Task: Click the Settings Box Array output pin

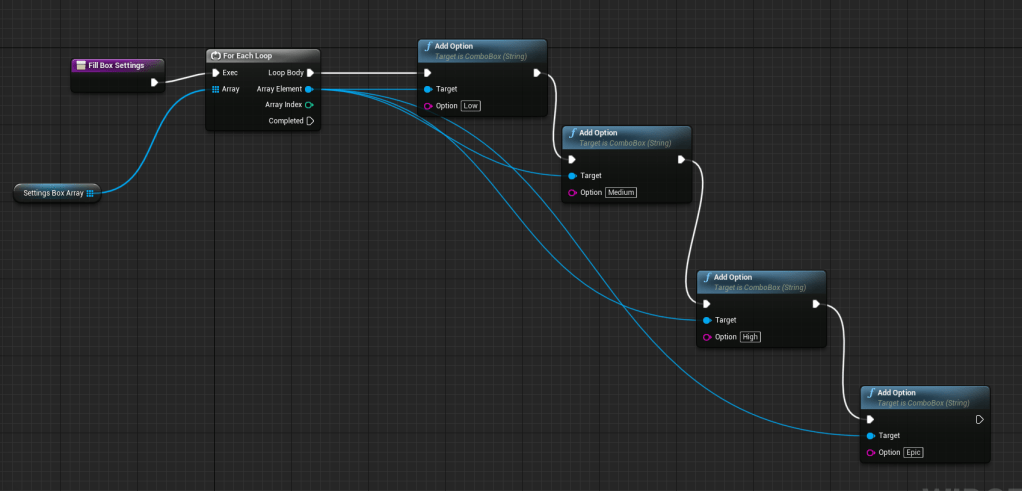Action: [90, 193]
